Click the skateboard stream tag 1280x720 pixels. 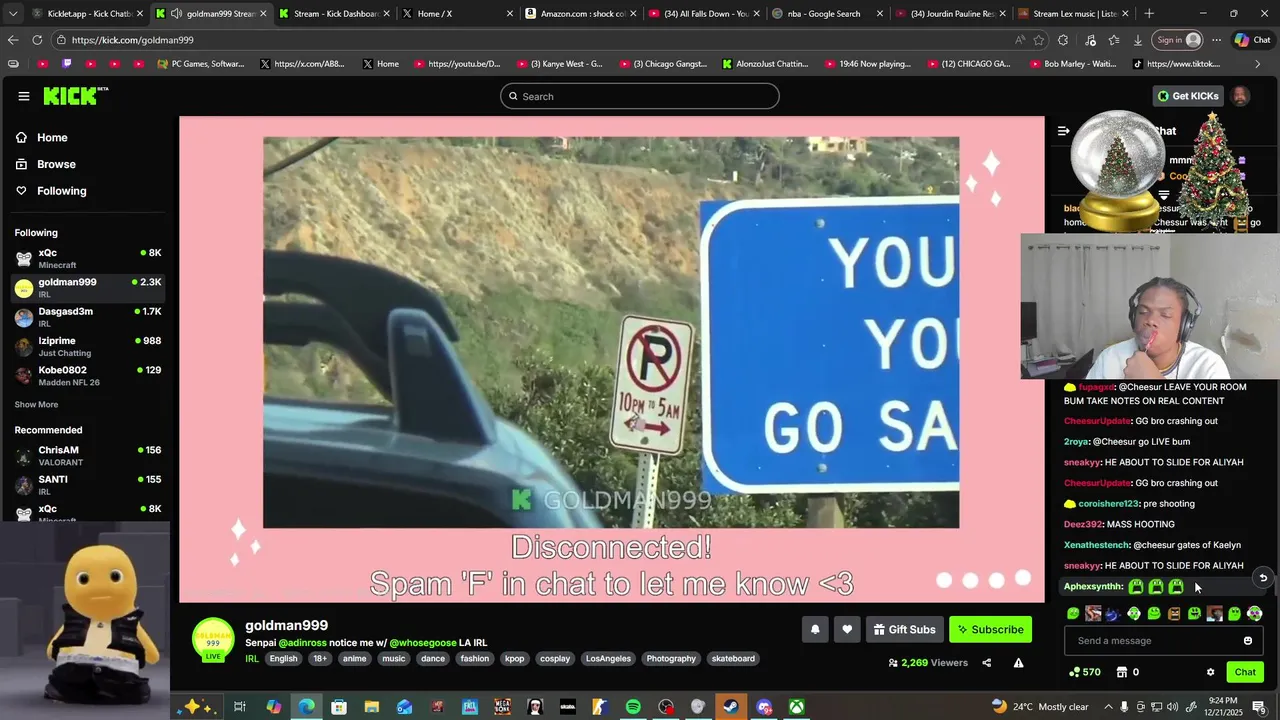click(x=733, y=659)
